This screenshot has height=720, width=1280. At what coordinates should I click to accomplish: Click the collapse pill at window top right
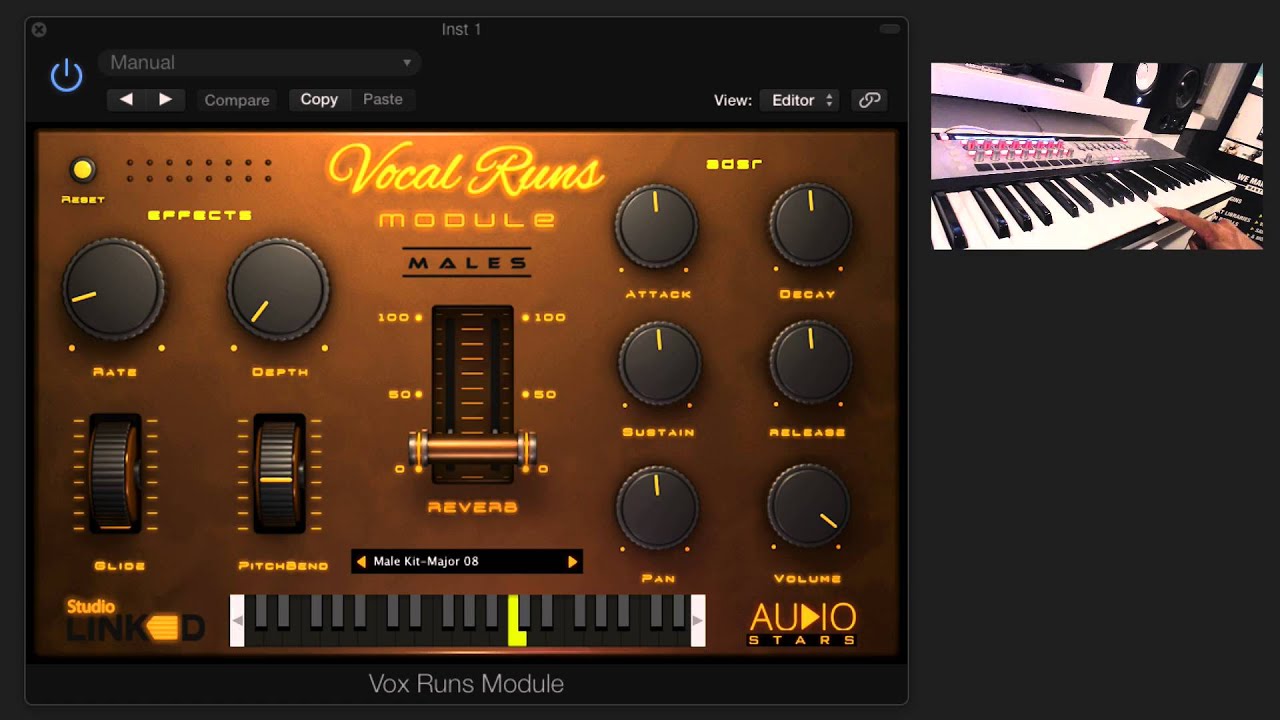click(x=889, y=30)
